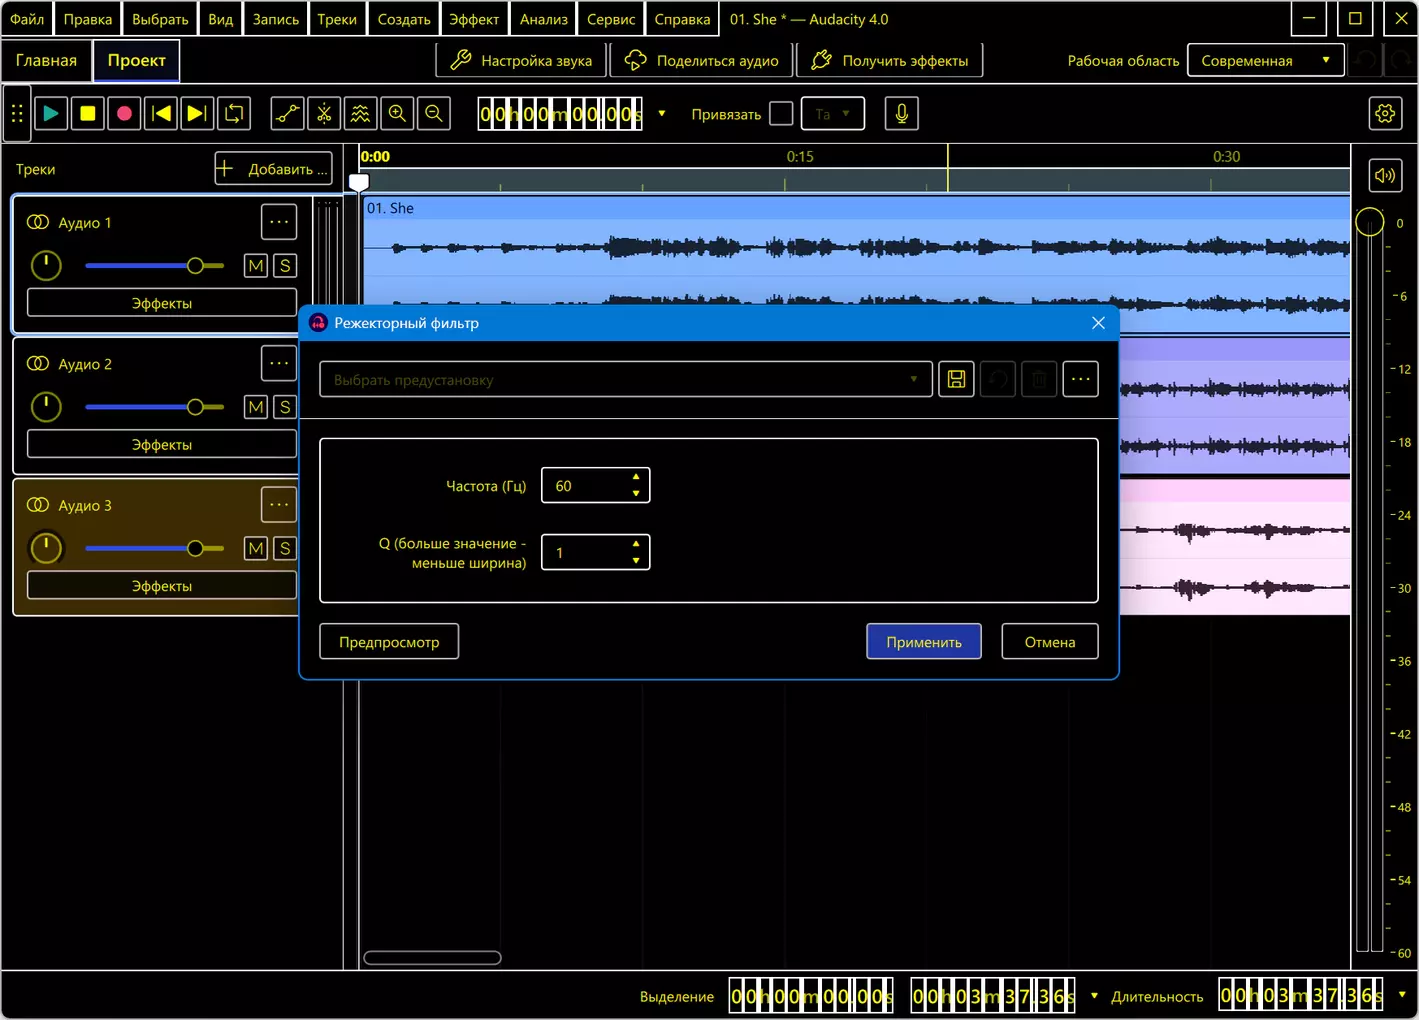Switch to the Главная tab
This screenshot has height=1020, width=1419.
pyautogui.click(x=46, y=60)
